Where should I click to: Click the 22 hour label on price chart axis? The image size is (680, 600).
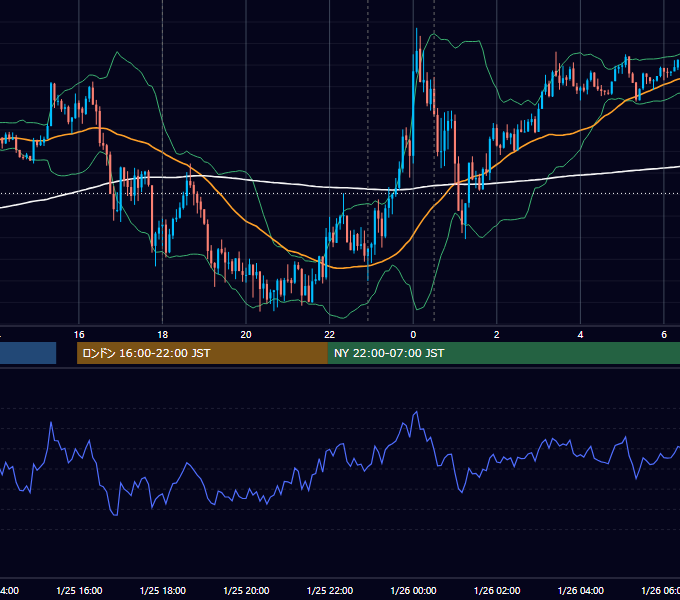click(330, 335)
